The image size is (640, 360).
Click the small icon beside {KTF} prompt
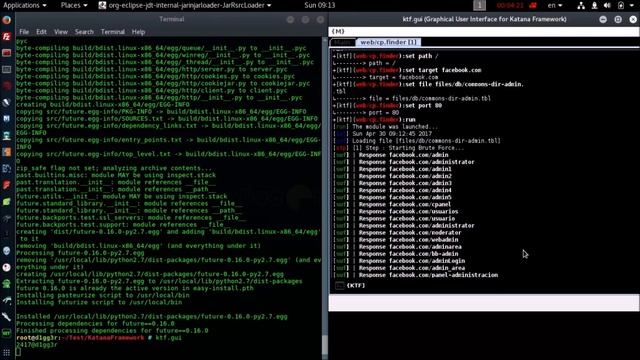339,286
